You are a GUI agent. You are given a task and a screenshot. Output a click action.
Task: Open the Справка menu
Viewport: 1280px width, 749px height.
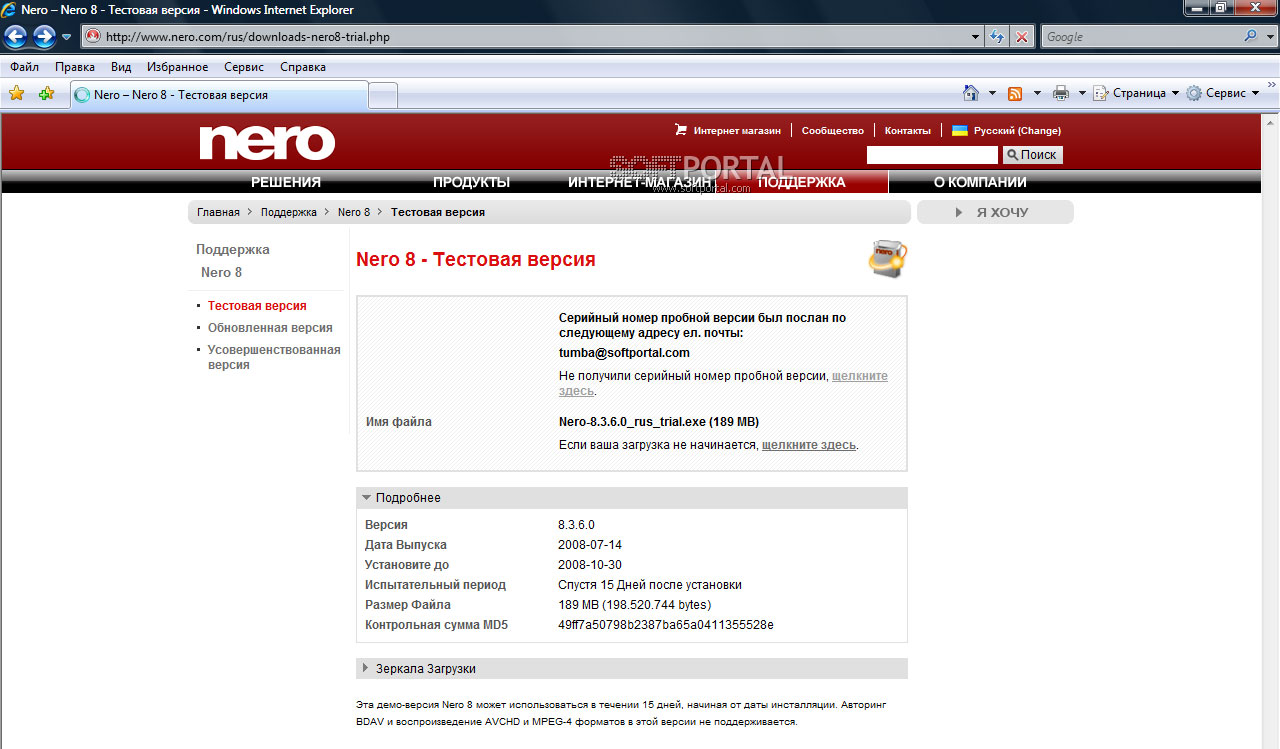point(303,67)
